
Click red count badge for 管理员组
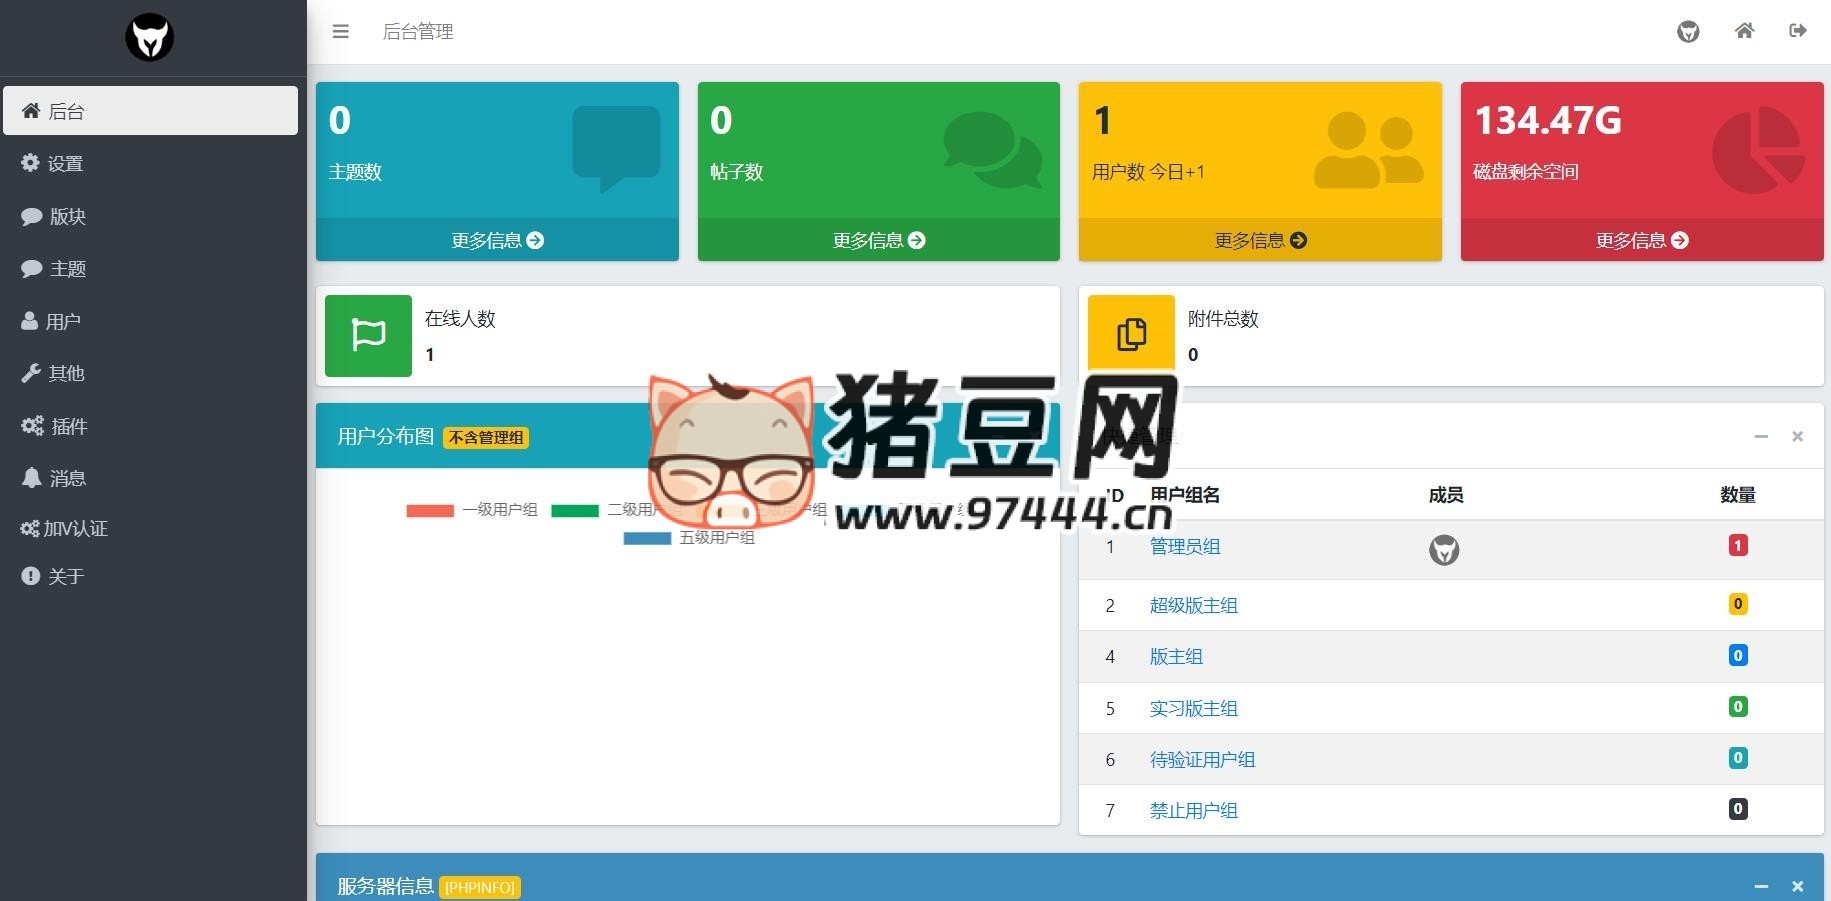pyautogui.click(x=1738, y=545)
